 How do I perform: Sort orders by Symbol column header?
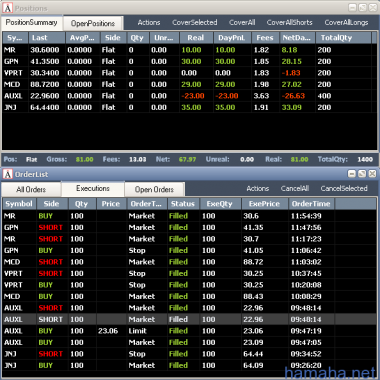click(x=19, y=204)
